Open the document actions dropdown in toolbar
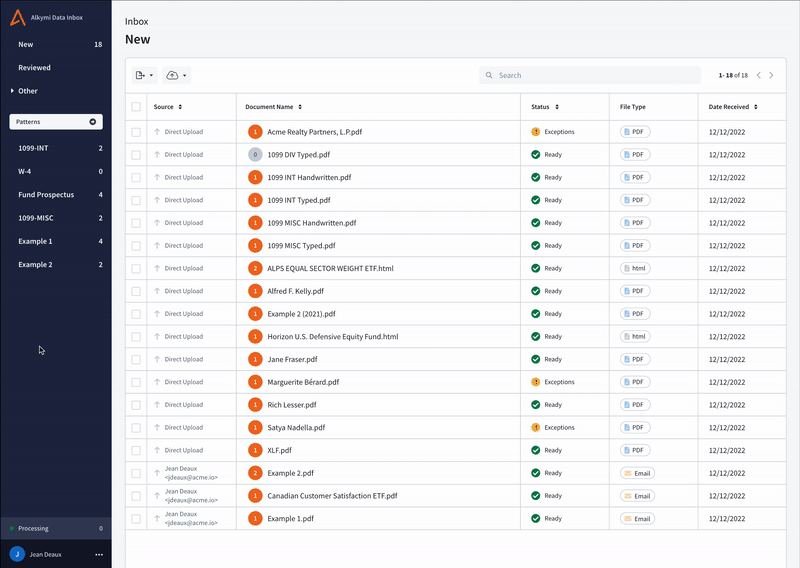Screen dimensions: 800x568 tap(144, 75)
